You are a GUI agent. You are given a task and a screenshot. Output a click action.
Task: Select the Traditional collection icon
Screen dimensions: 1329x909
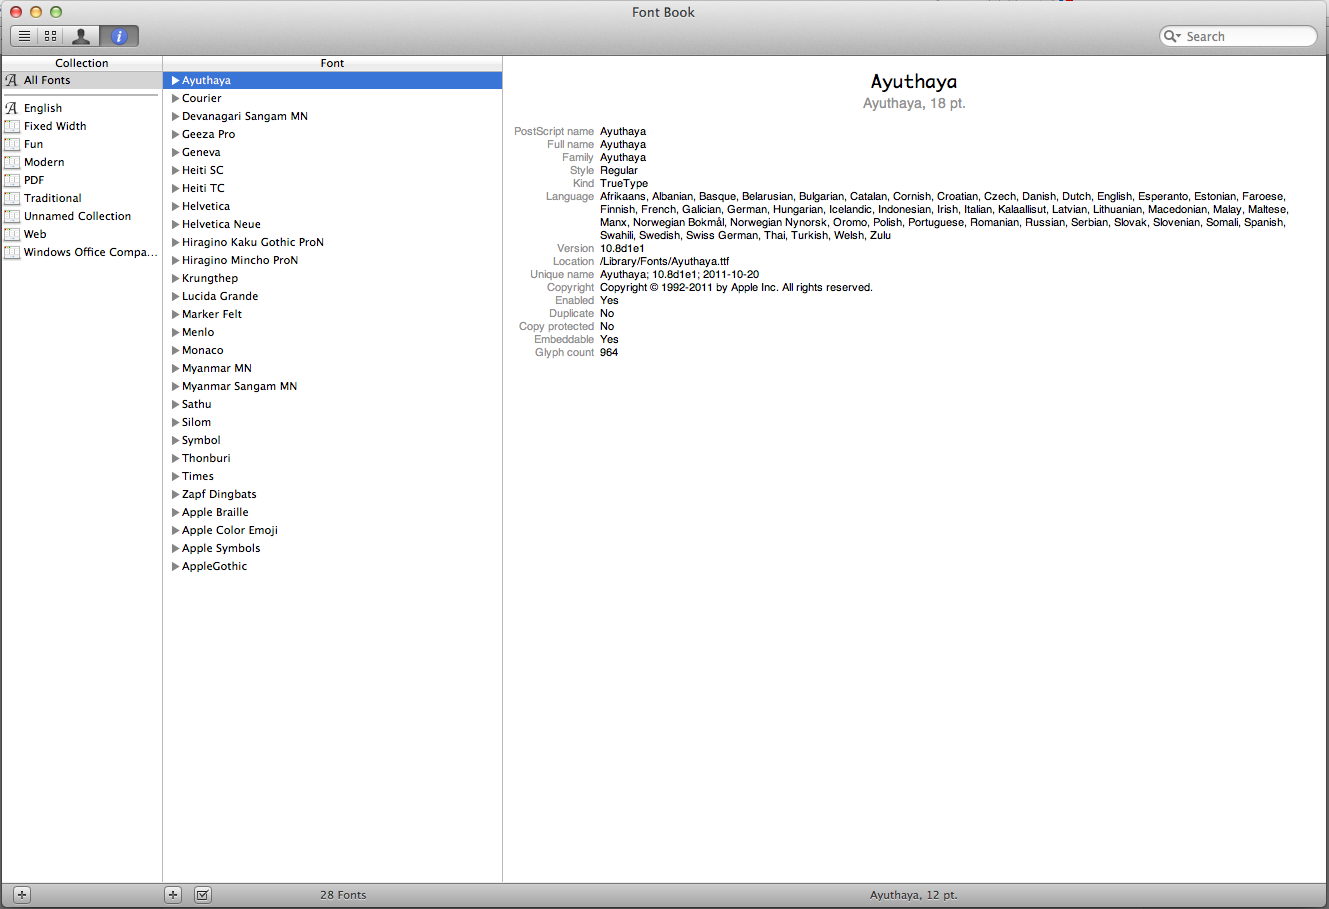pos(12,198)
